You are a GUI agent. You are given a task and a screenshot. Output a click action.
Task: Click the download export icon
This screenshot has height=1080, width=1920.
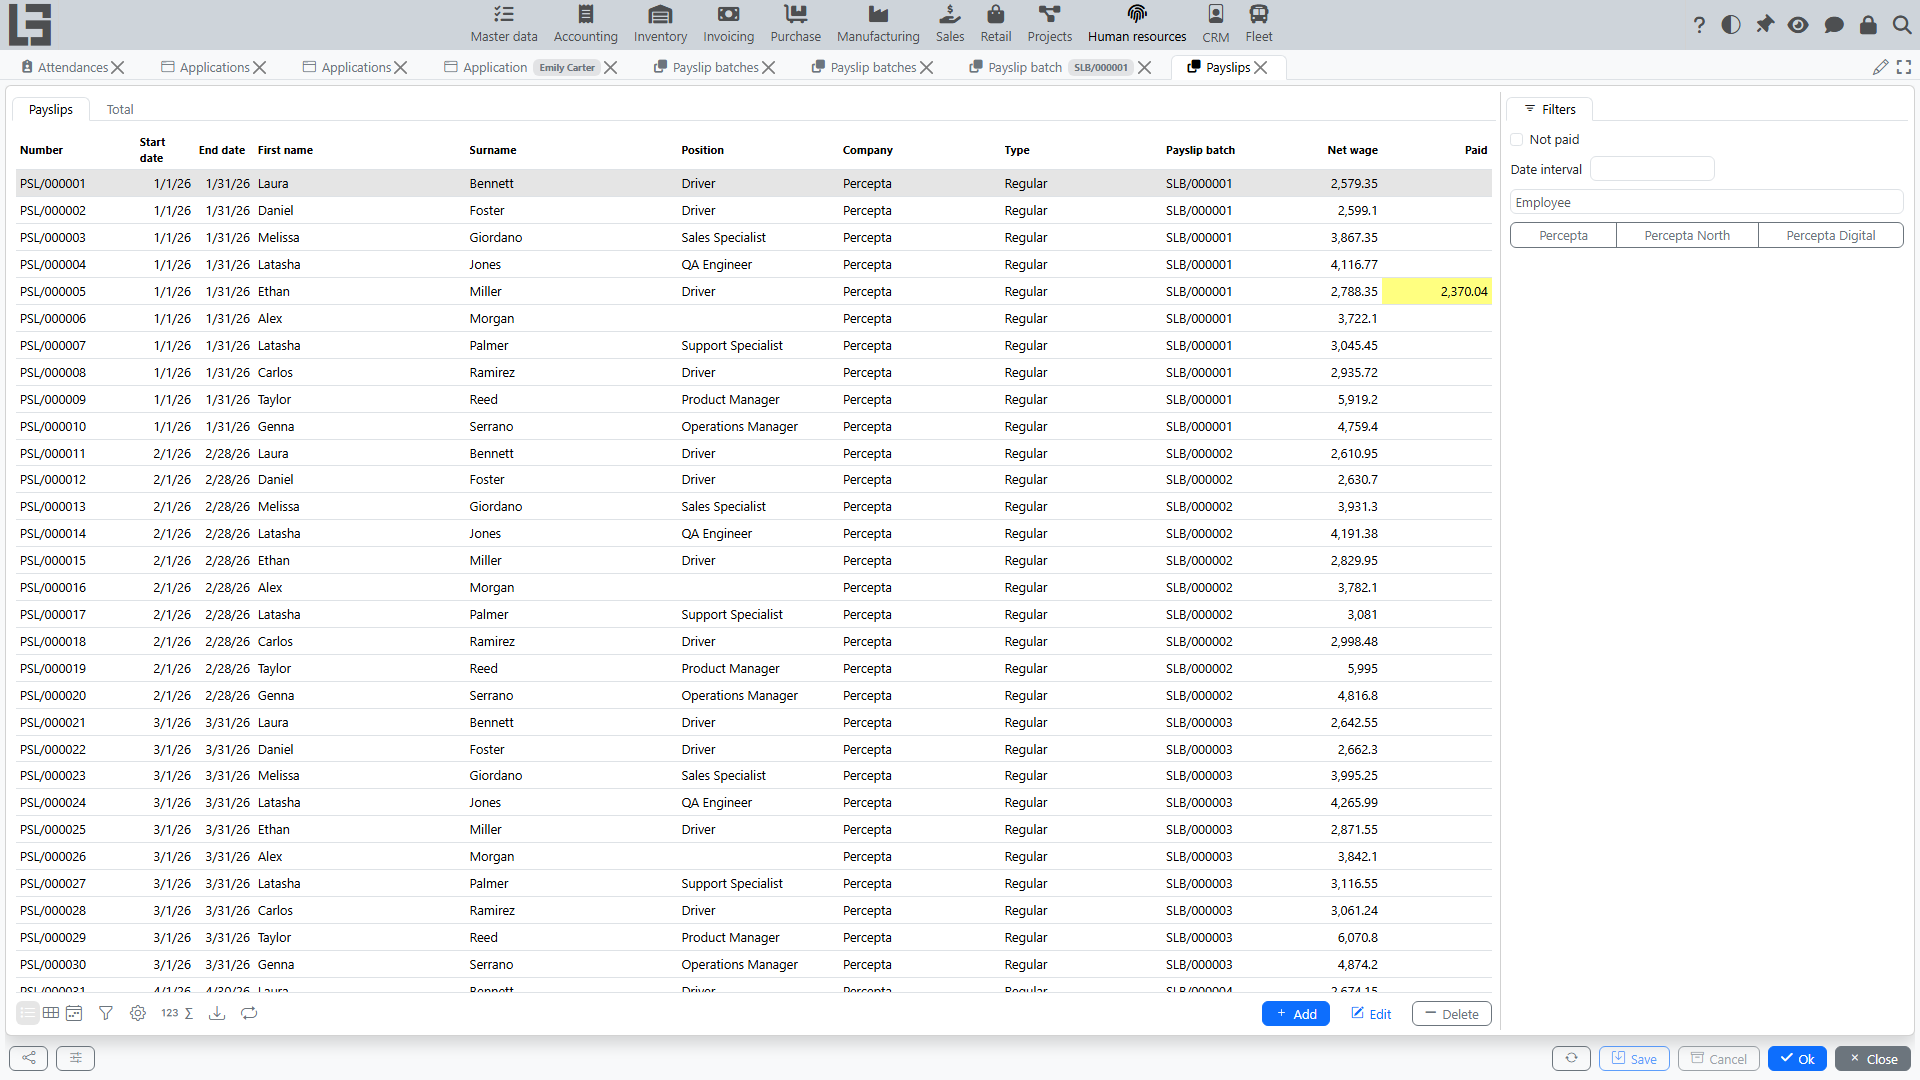pyautogui.click(x=217, y=1013)
